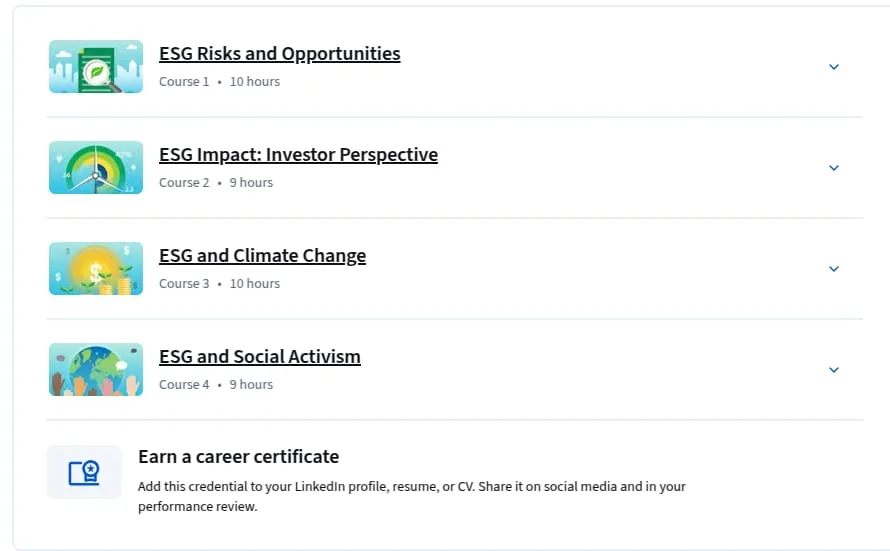
Task: Expand the ESG Impact: Investor Perspective chevron
Action: 834,168
